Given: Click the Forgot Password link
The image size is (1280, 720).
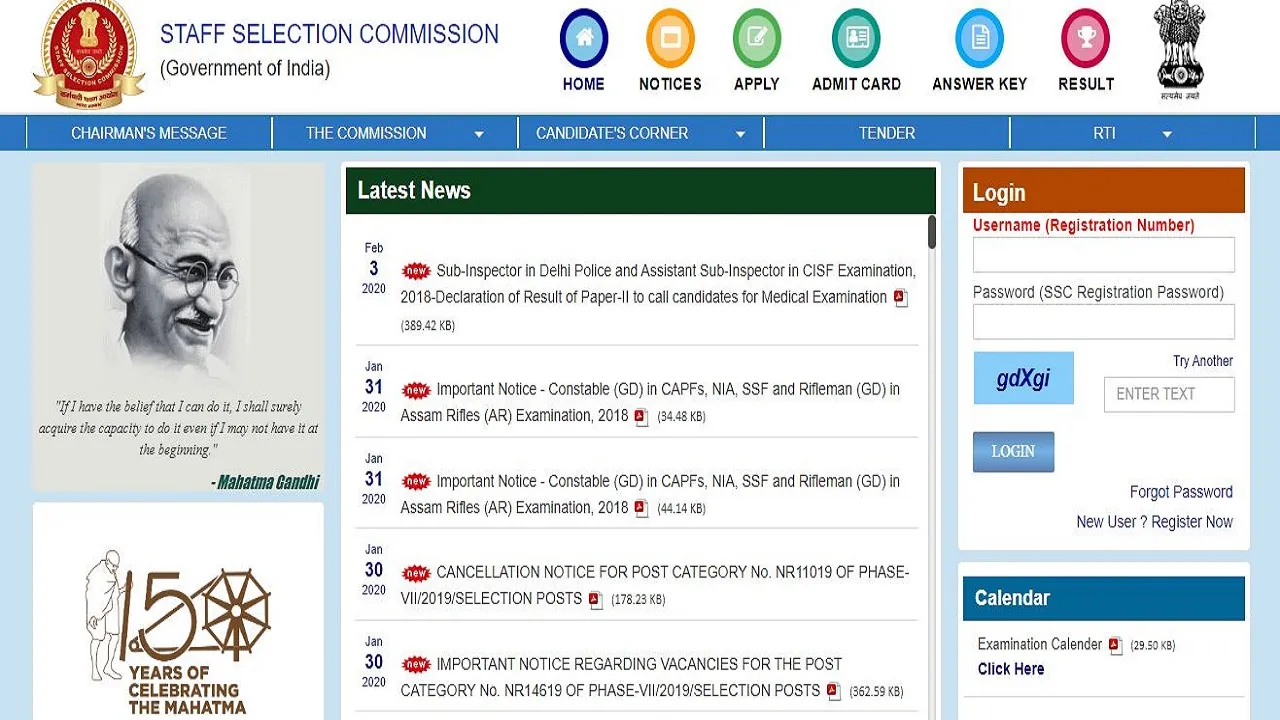Looking at the screenshot, I should [1181, 492].
